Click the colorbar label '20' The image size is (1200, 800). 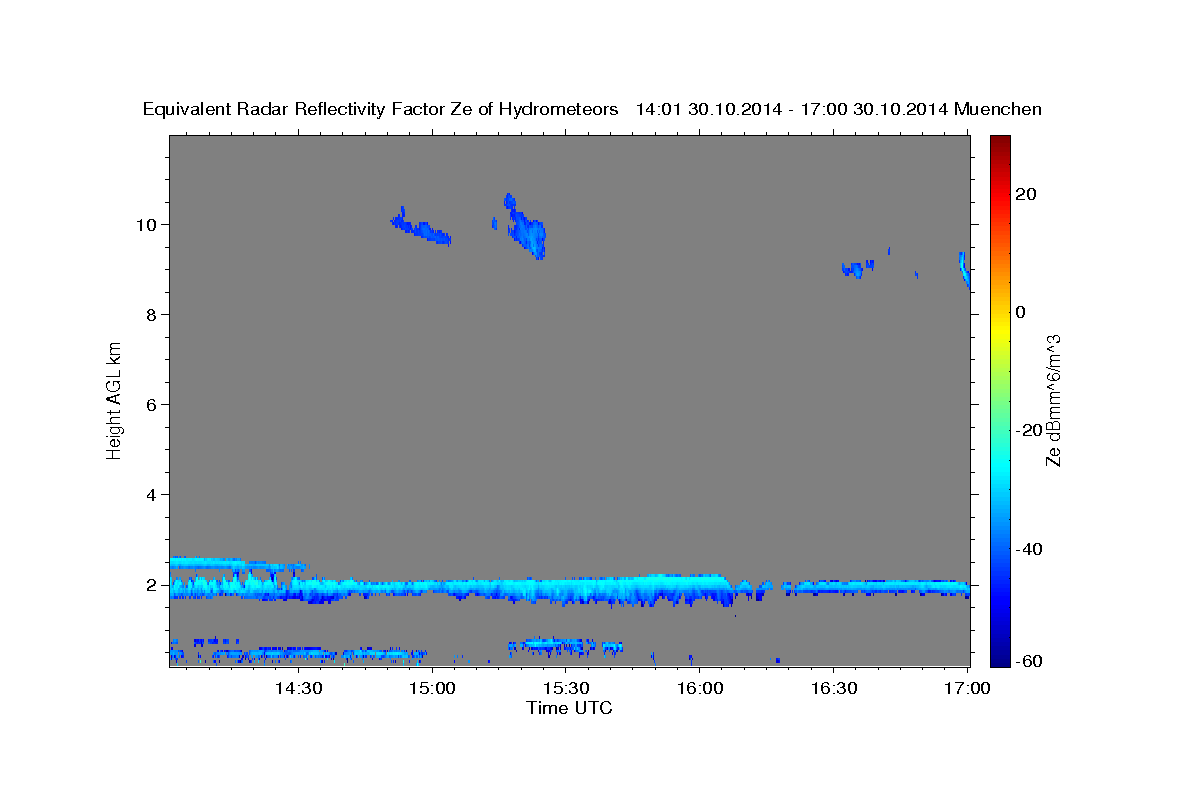click(1027, 194)
